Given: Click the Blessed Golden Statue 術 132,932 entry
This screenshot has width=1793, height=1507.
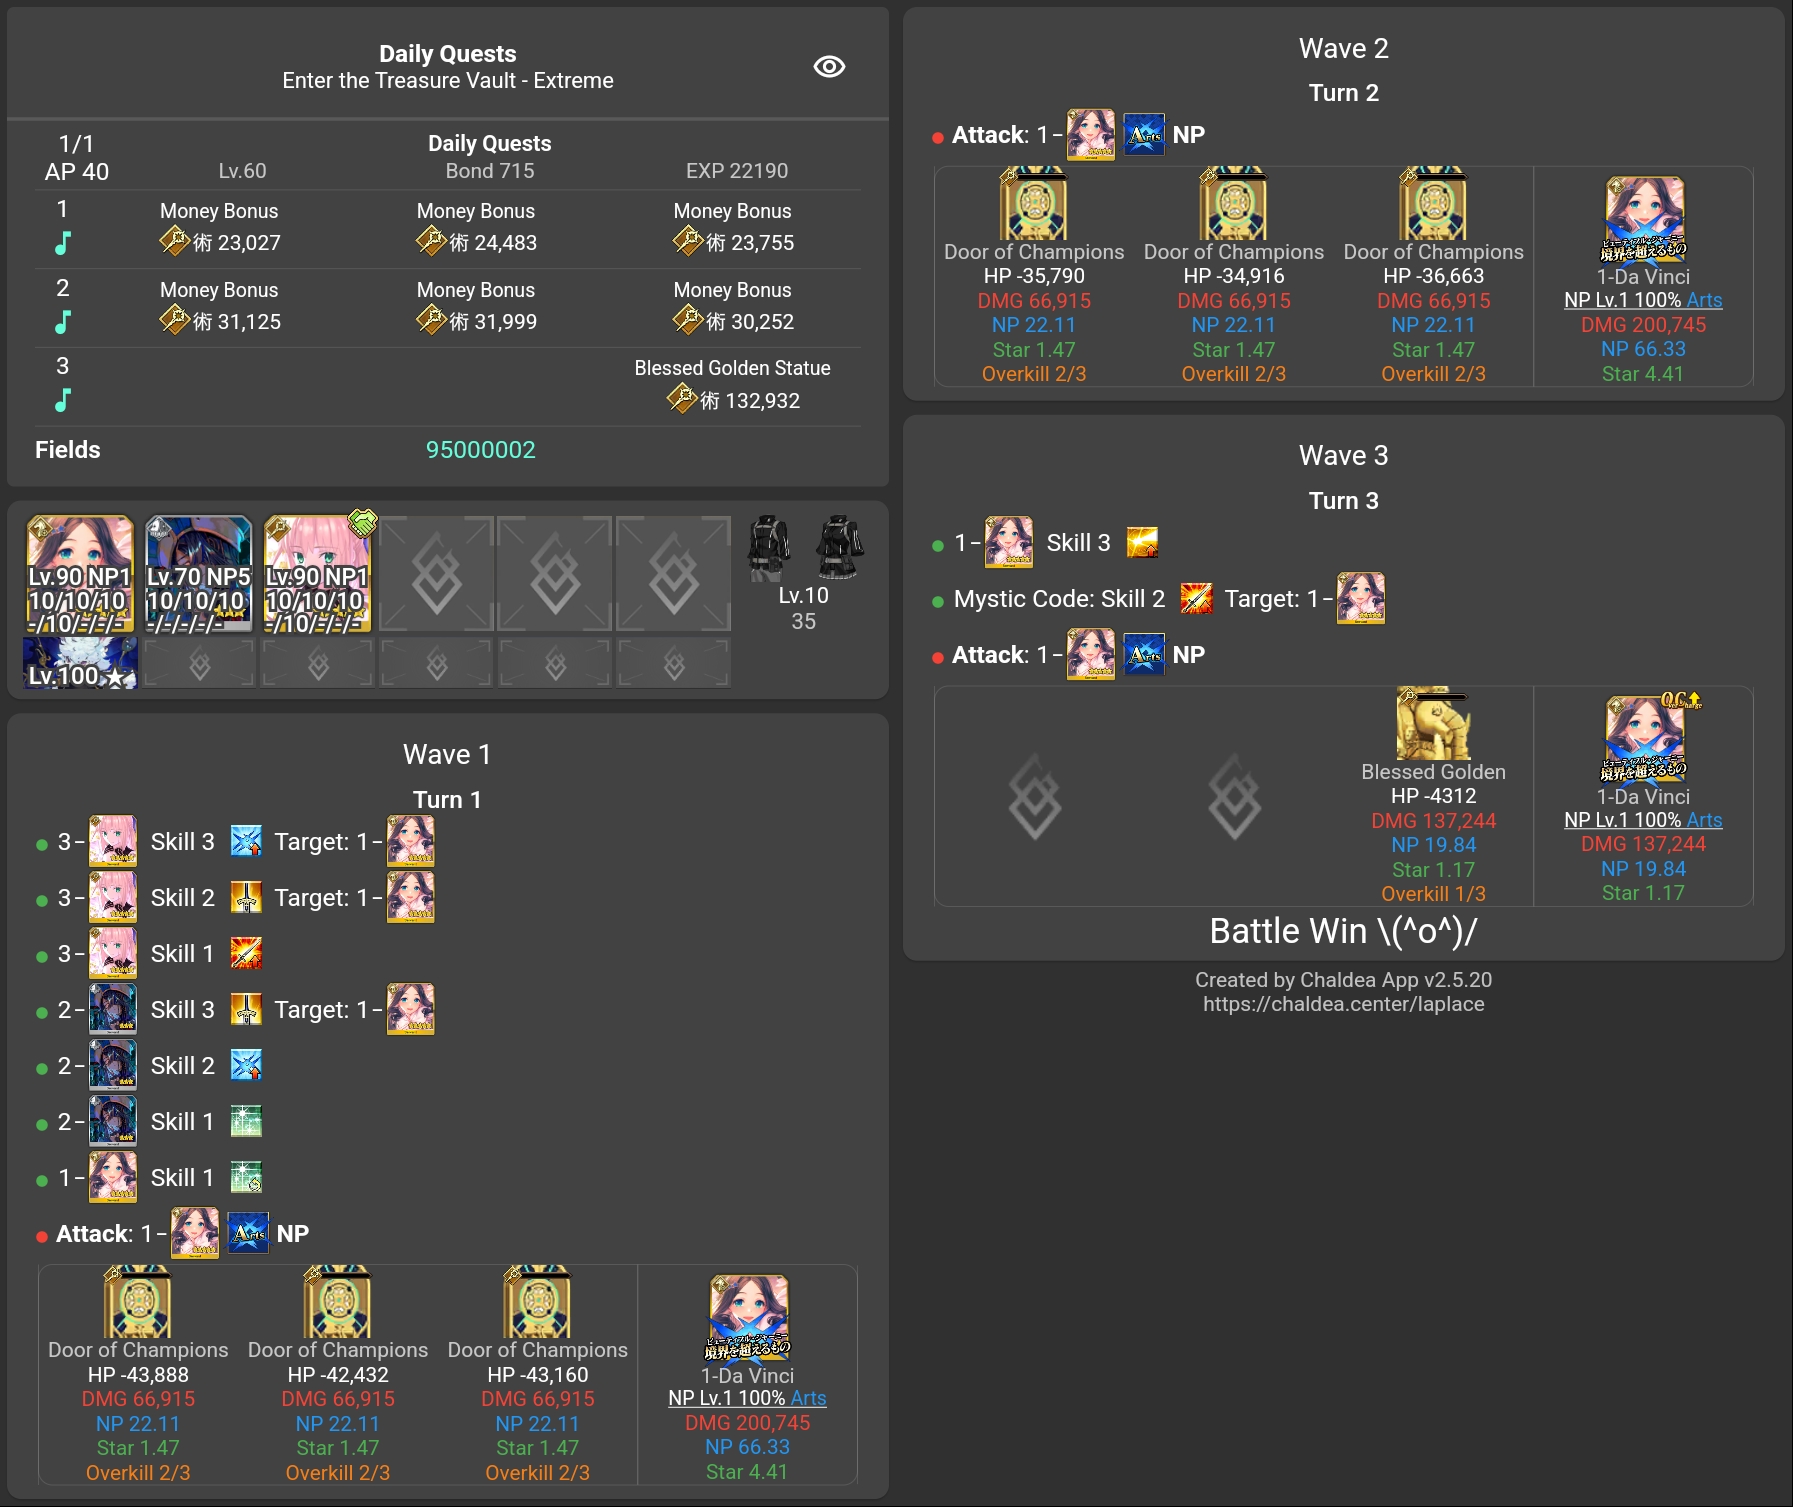Looking at the screenshot, I should tap(732, 385).
